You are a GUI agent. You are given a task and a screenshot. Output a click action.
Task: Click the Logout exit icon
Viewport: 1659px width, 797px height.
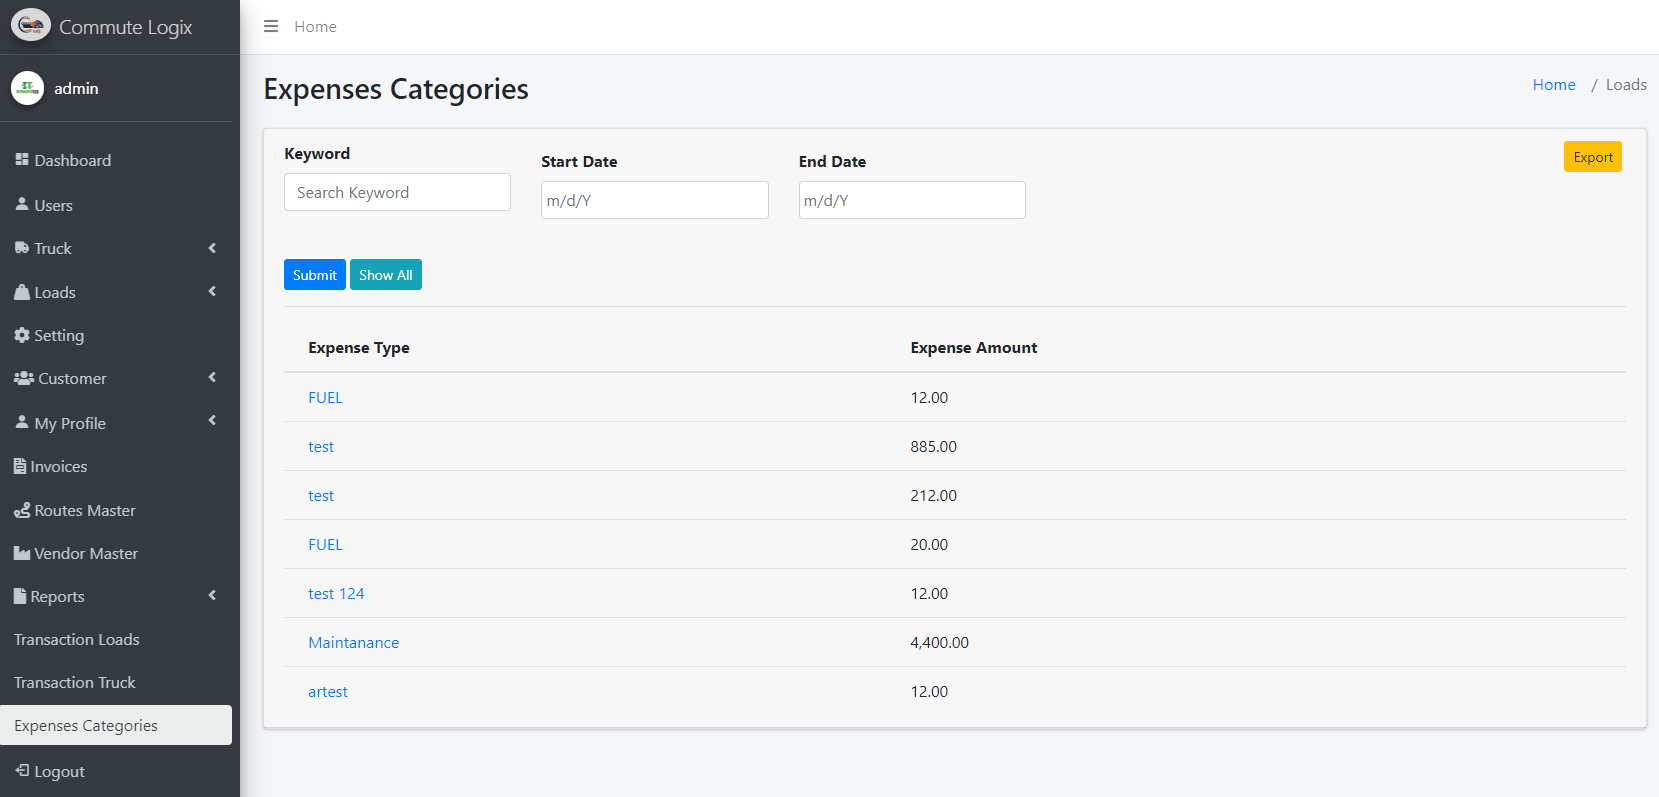22,771
